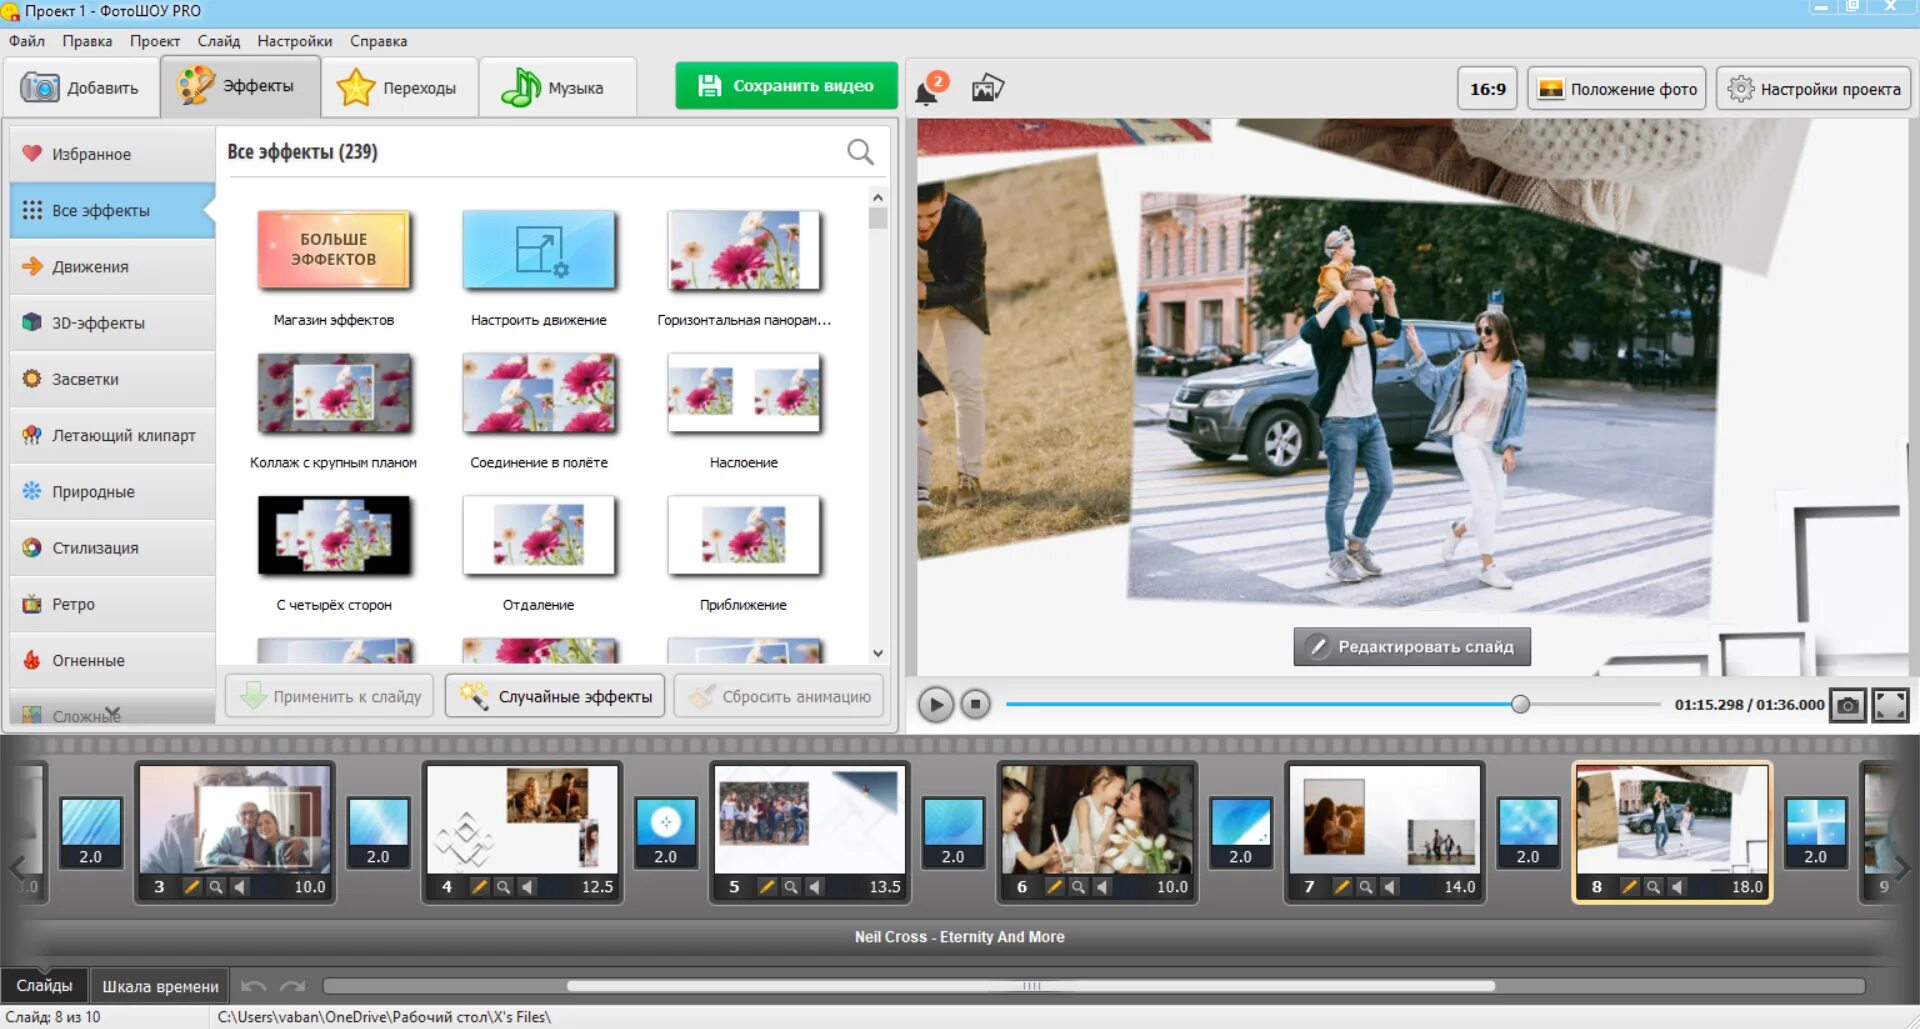Click the effects list down scroll arrow
Image resolution: width=1920 pixels, height=1029 pixels.
pyautogui.click(x=878, y=654)
